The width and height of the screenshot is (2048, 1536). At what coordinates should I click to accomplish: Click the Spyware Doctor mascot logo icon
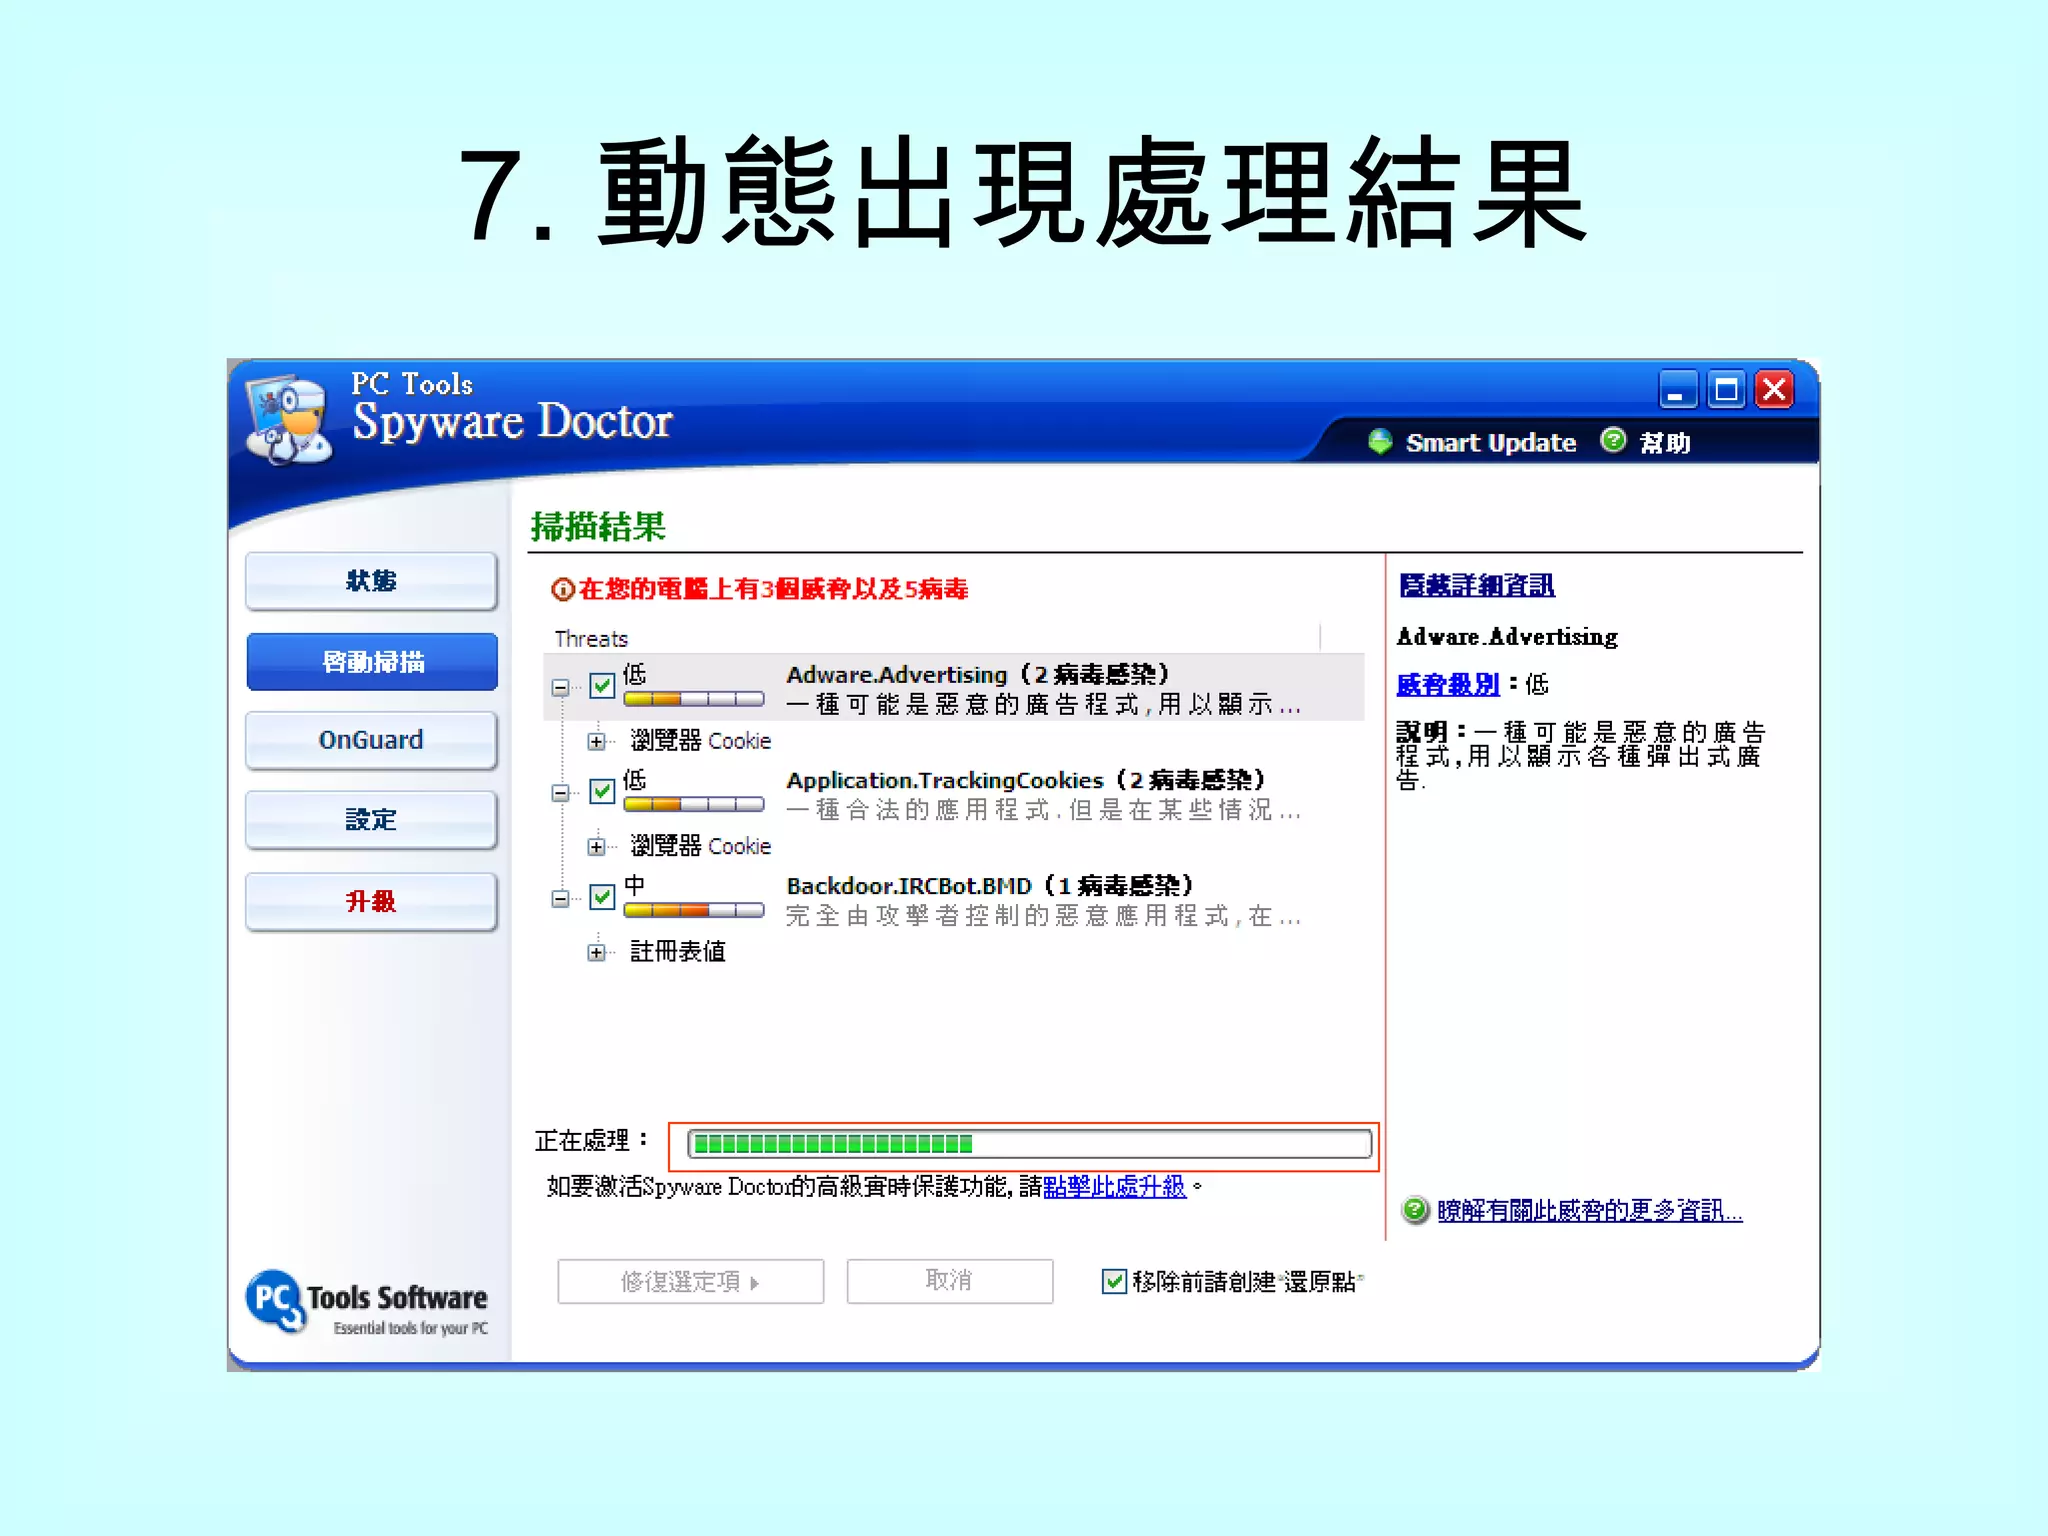288,419
